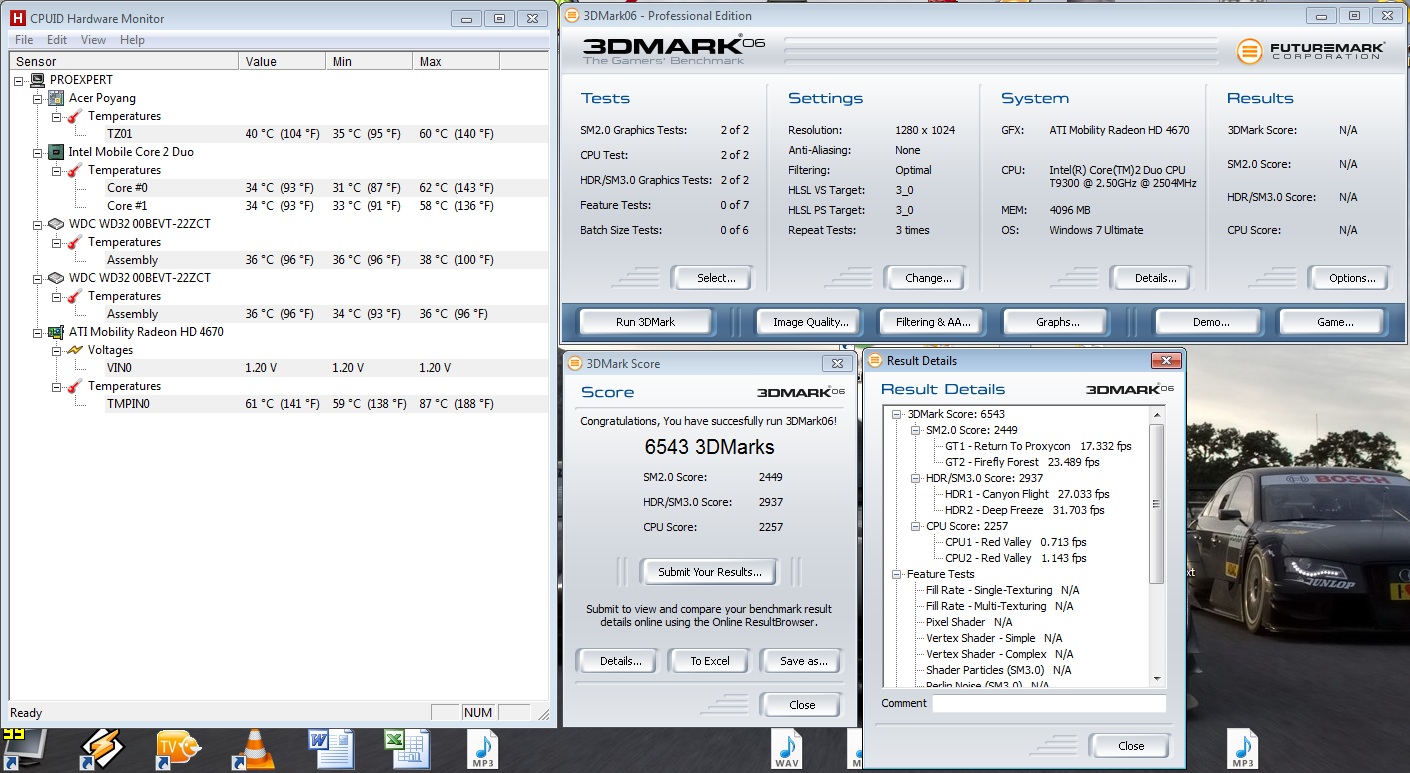This screenshot has width=1410, height=773.
Task: Launch the Demo... button
Action: (x=1211, y=322)
